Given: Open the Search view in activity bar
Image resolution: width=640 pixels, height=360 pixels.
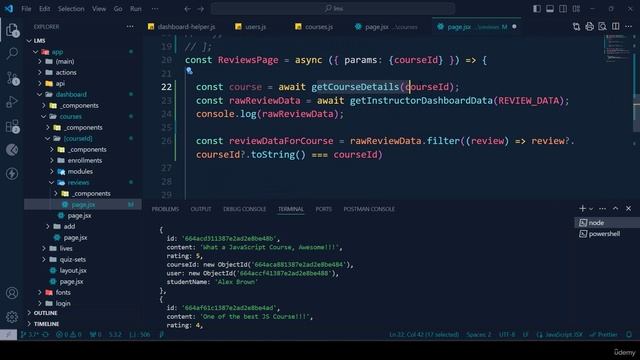Looking at the screenshot, I should tap(12, 53).
